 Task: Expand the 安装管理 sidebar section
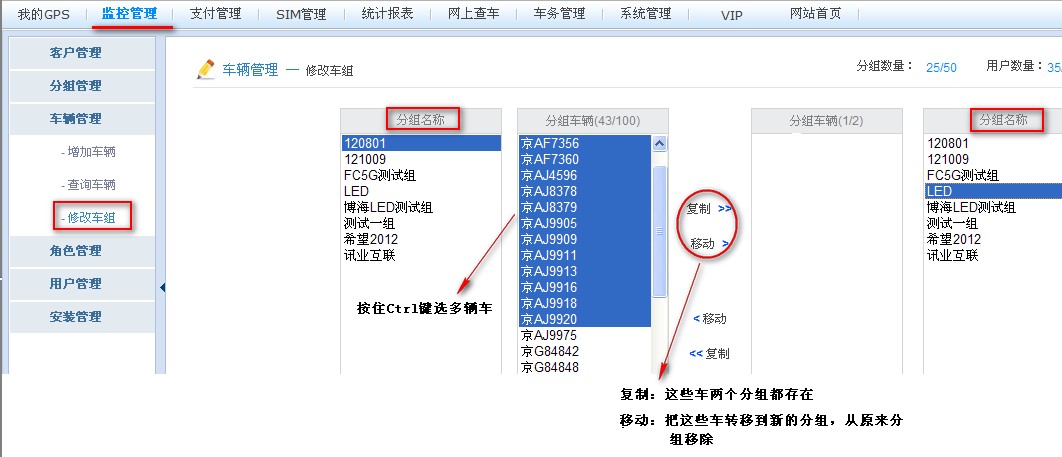click(x=76, y=316)
